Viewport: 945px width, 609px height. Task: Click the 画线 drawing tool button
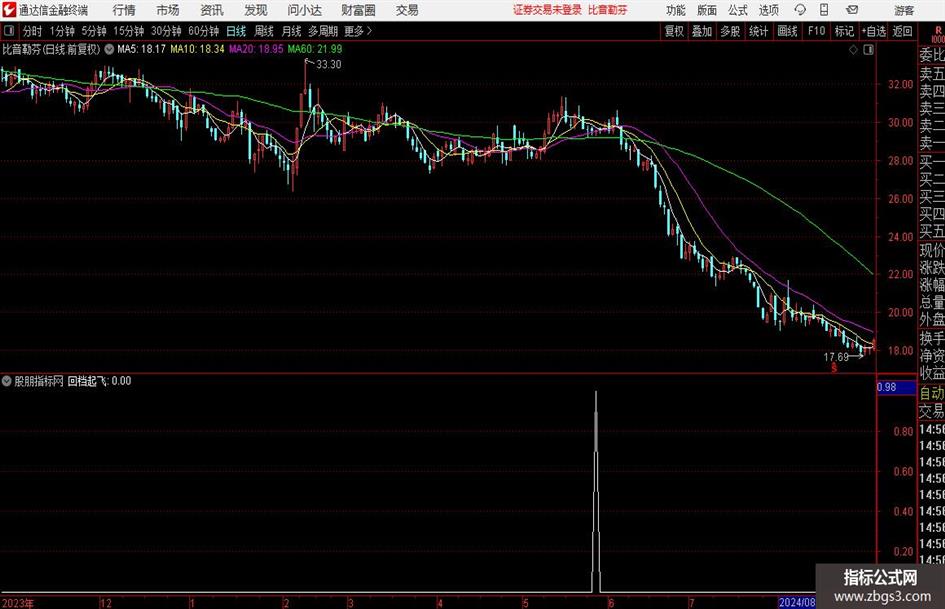pos(787,31)
